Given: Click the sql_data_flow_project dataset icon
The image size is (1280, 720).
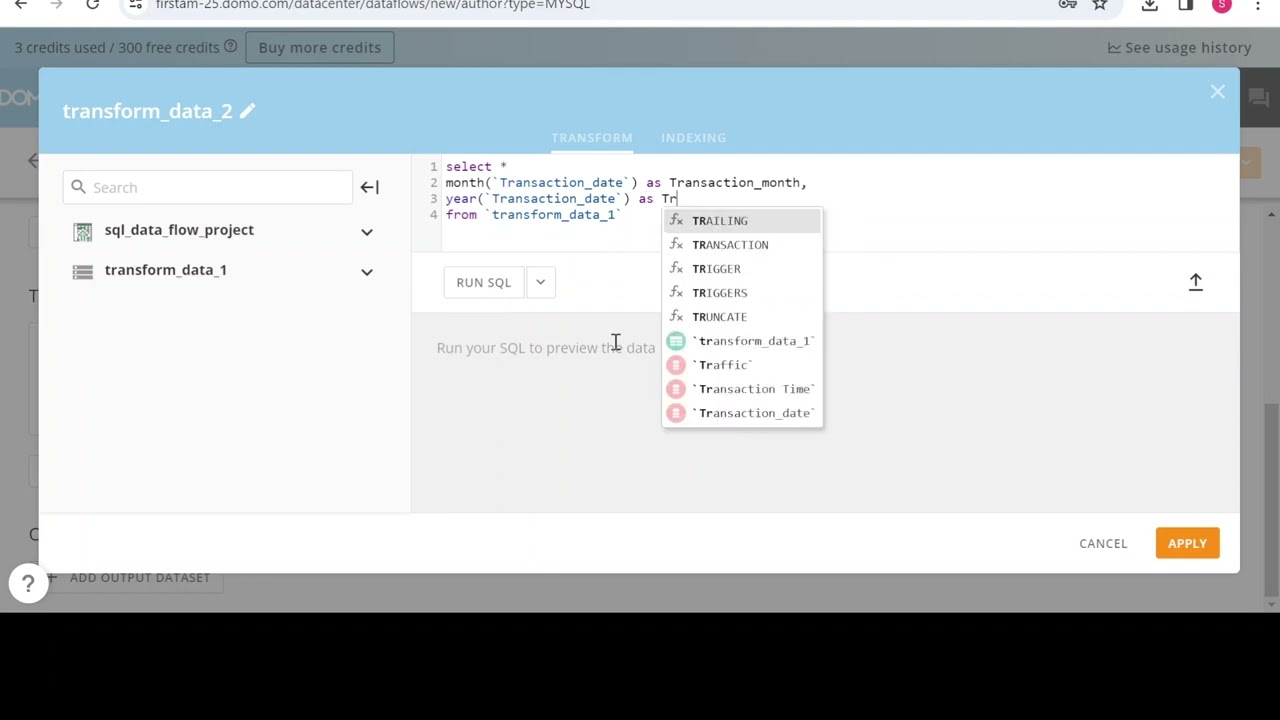Looking at the screenshot, I should (x=83, y=231).
